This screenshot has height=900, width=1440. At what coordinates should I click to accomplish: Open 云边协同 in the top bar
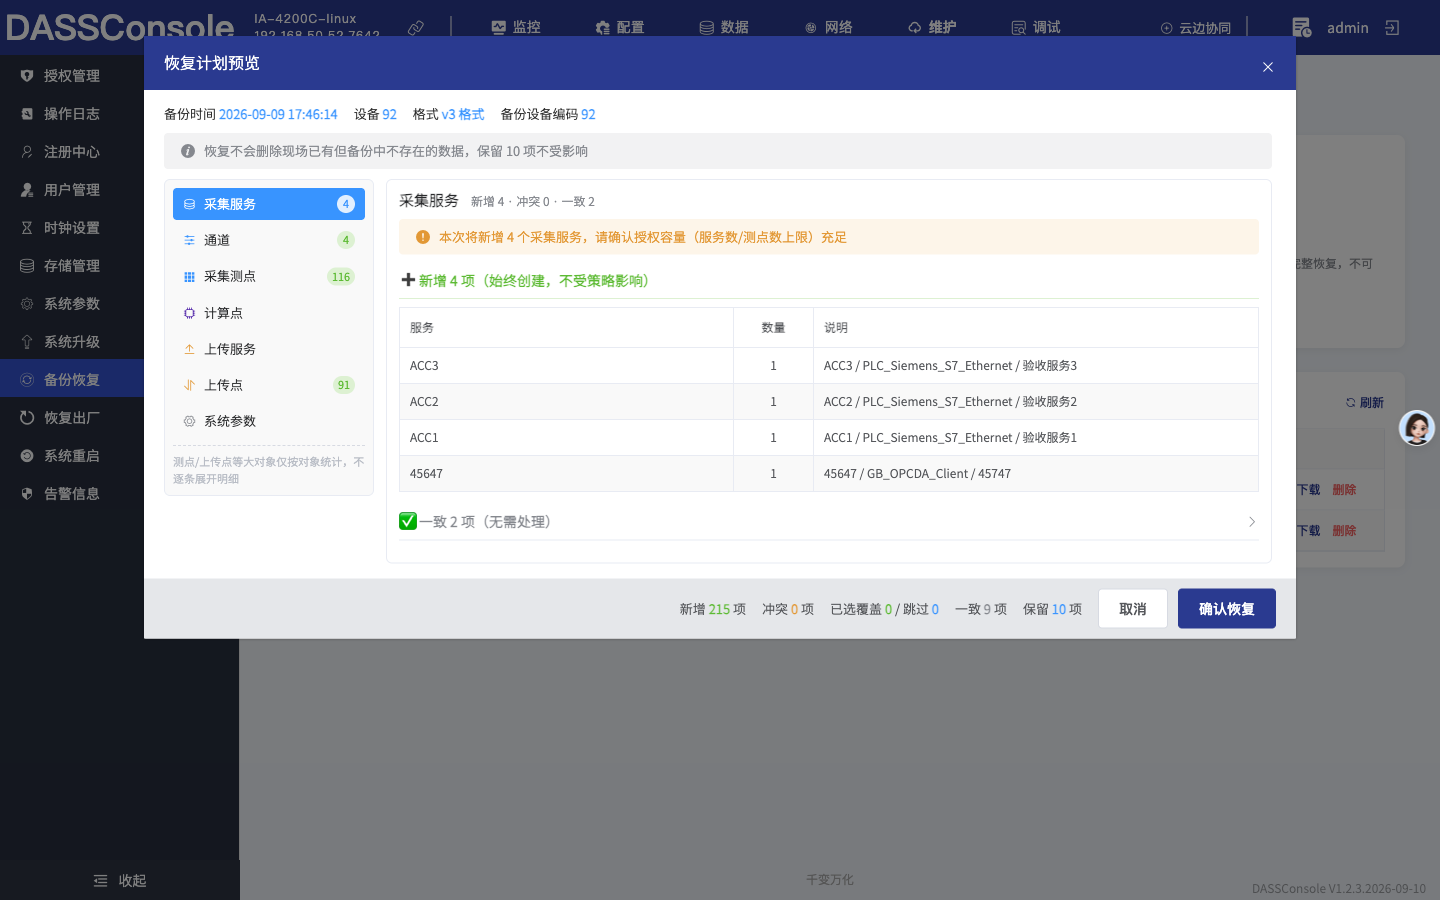[x=1196, y=28]
